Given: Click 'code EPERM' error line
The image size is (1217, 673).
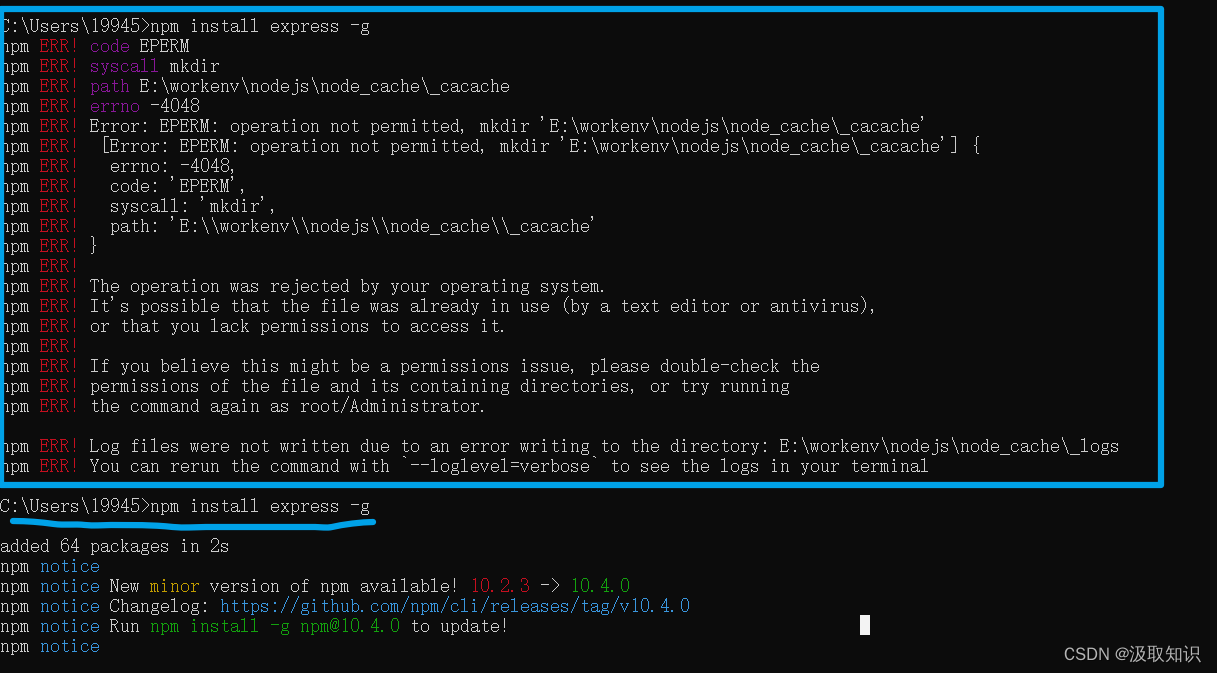Looking at the screenshot, I should 139,46.
